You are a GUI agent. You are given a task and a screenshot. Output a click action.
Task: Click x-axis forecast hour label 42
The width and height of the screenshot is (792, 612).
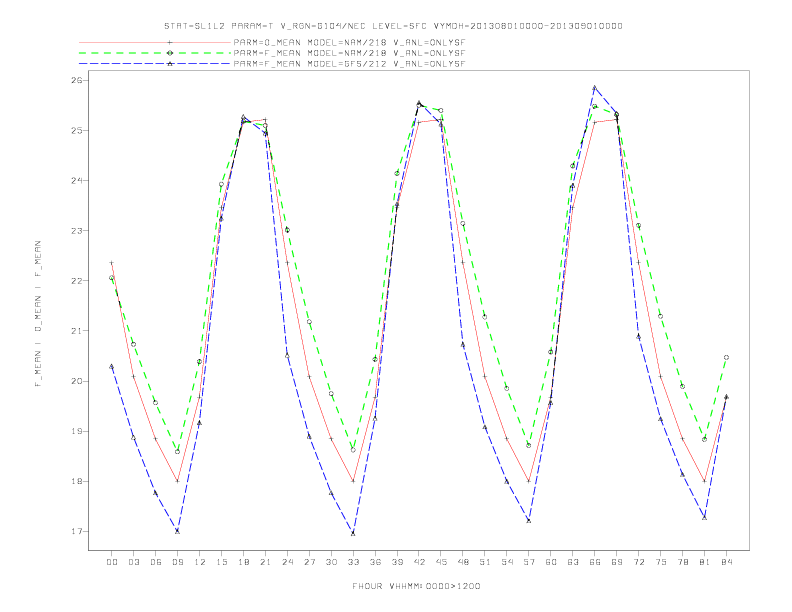pyautogui.click(x=419, y=562)
